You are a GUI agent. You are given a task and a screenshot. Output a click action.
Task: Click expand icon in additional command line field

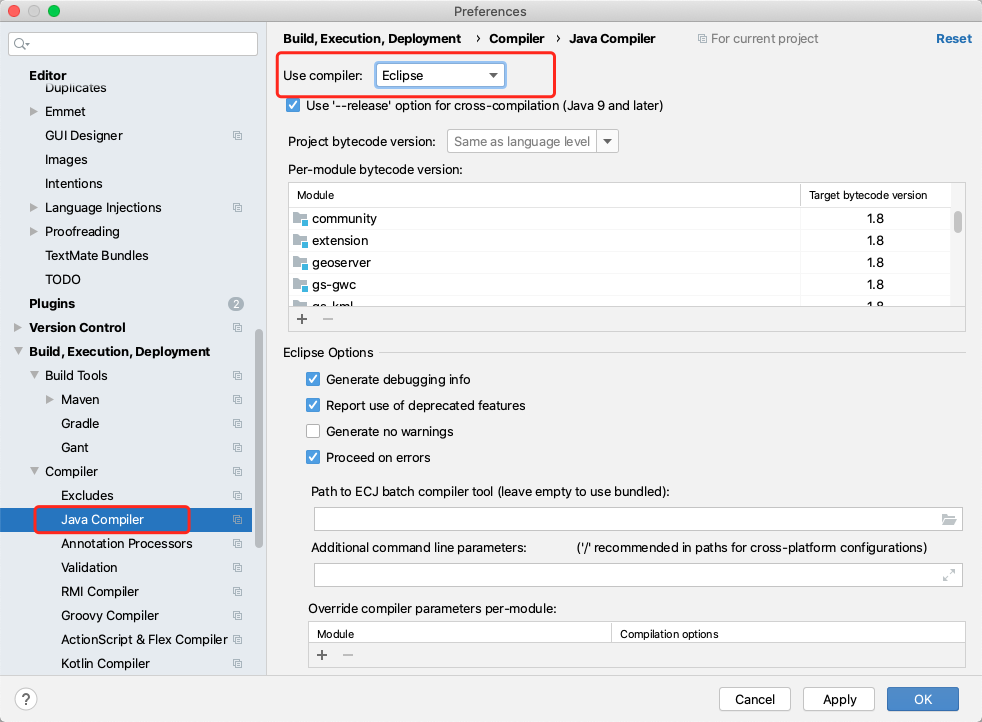[949, 575]
